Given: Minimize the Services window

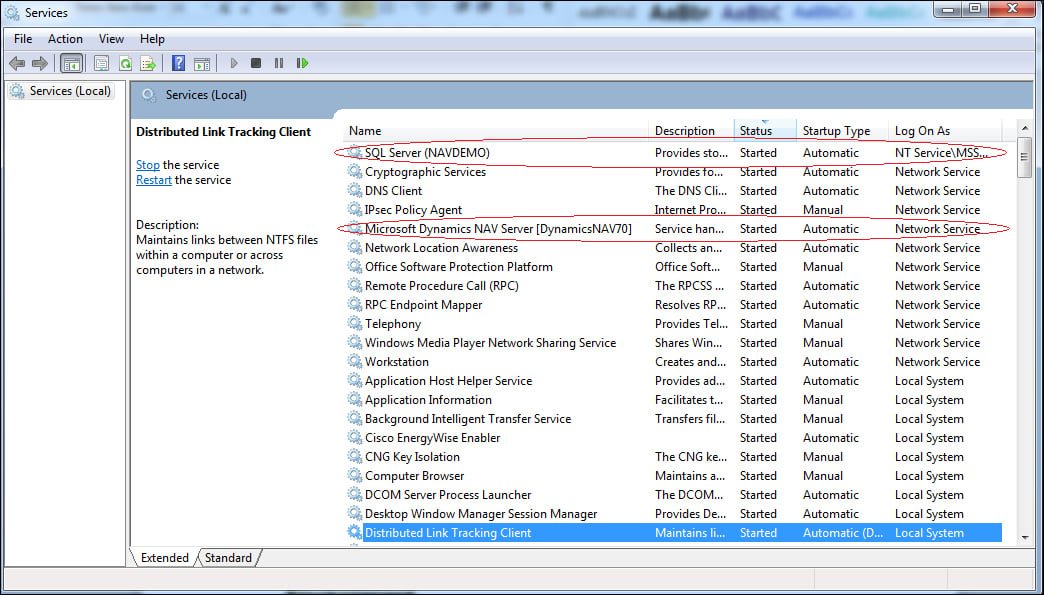Looking at the screenshot, I should click(x=949, y=9).
